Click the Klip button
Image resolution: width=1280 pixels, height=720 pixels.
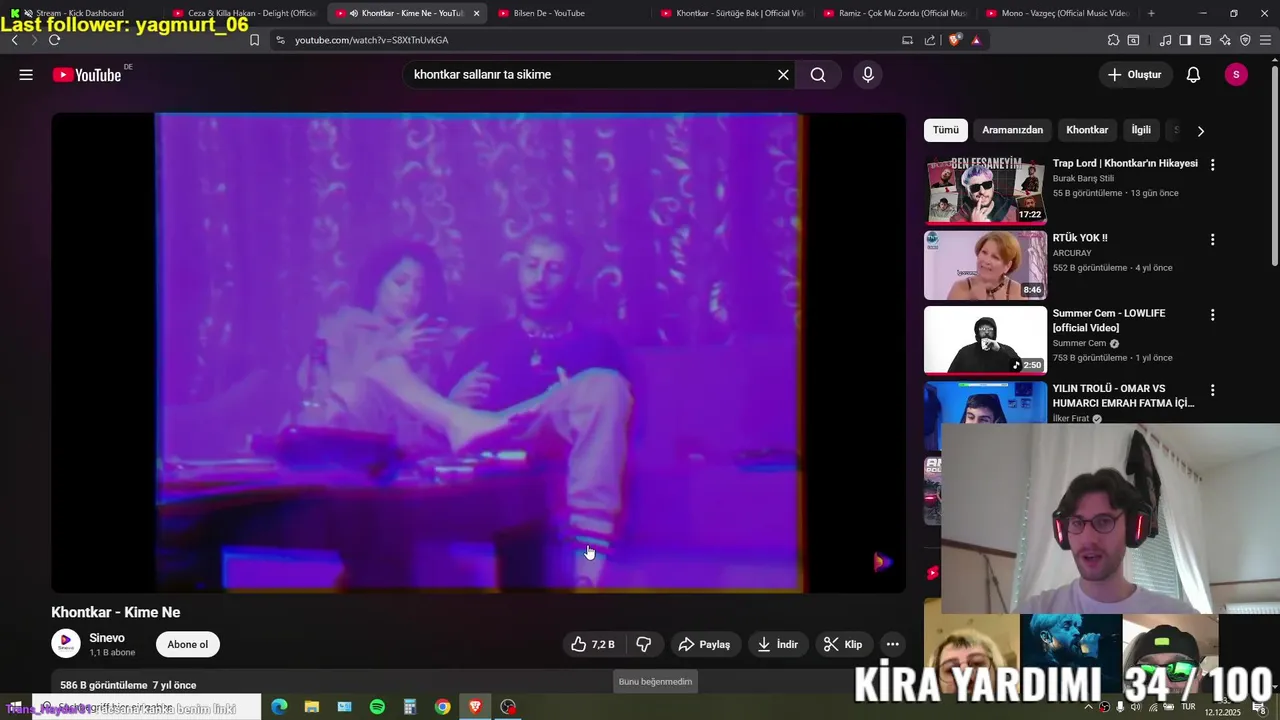[x=843, y=644]
